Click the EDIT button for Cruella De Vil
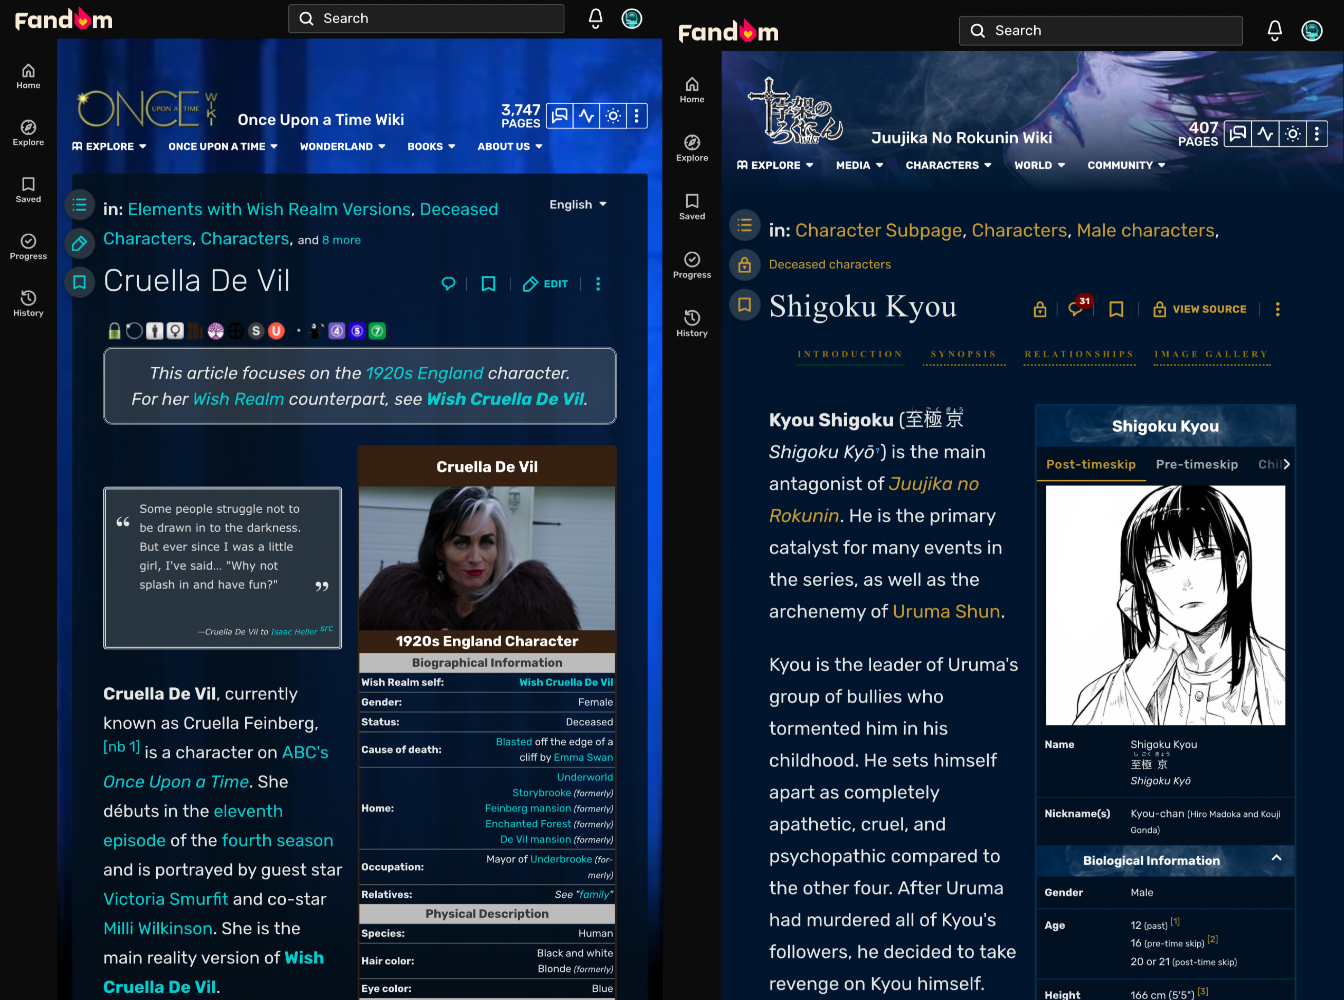 click(545, 284)
